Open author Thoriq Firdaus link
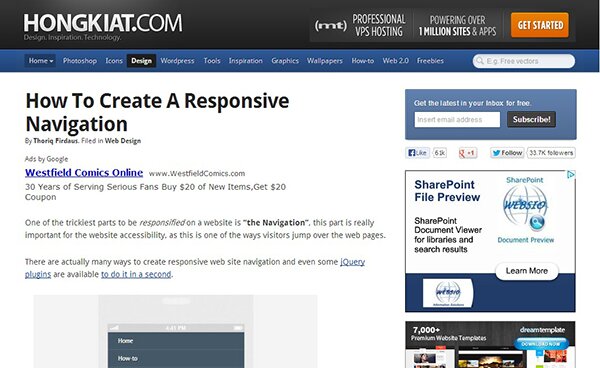600x368 pixels. click(x=55, y=141)
